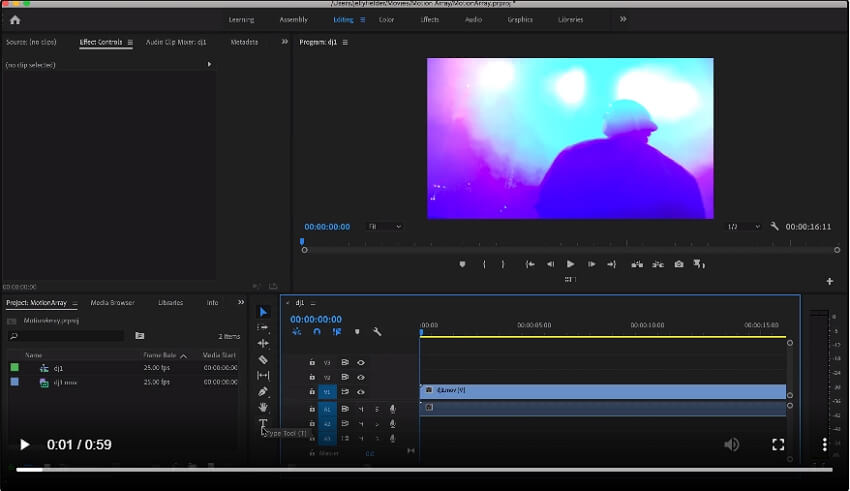Switch to Effects workspace
850x491 pixels.
[429, 20]
